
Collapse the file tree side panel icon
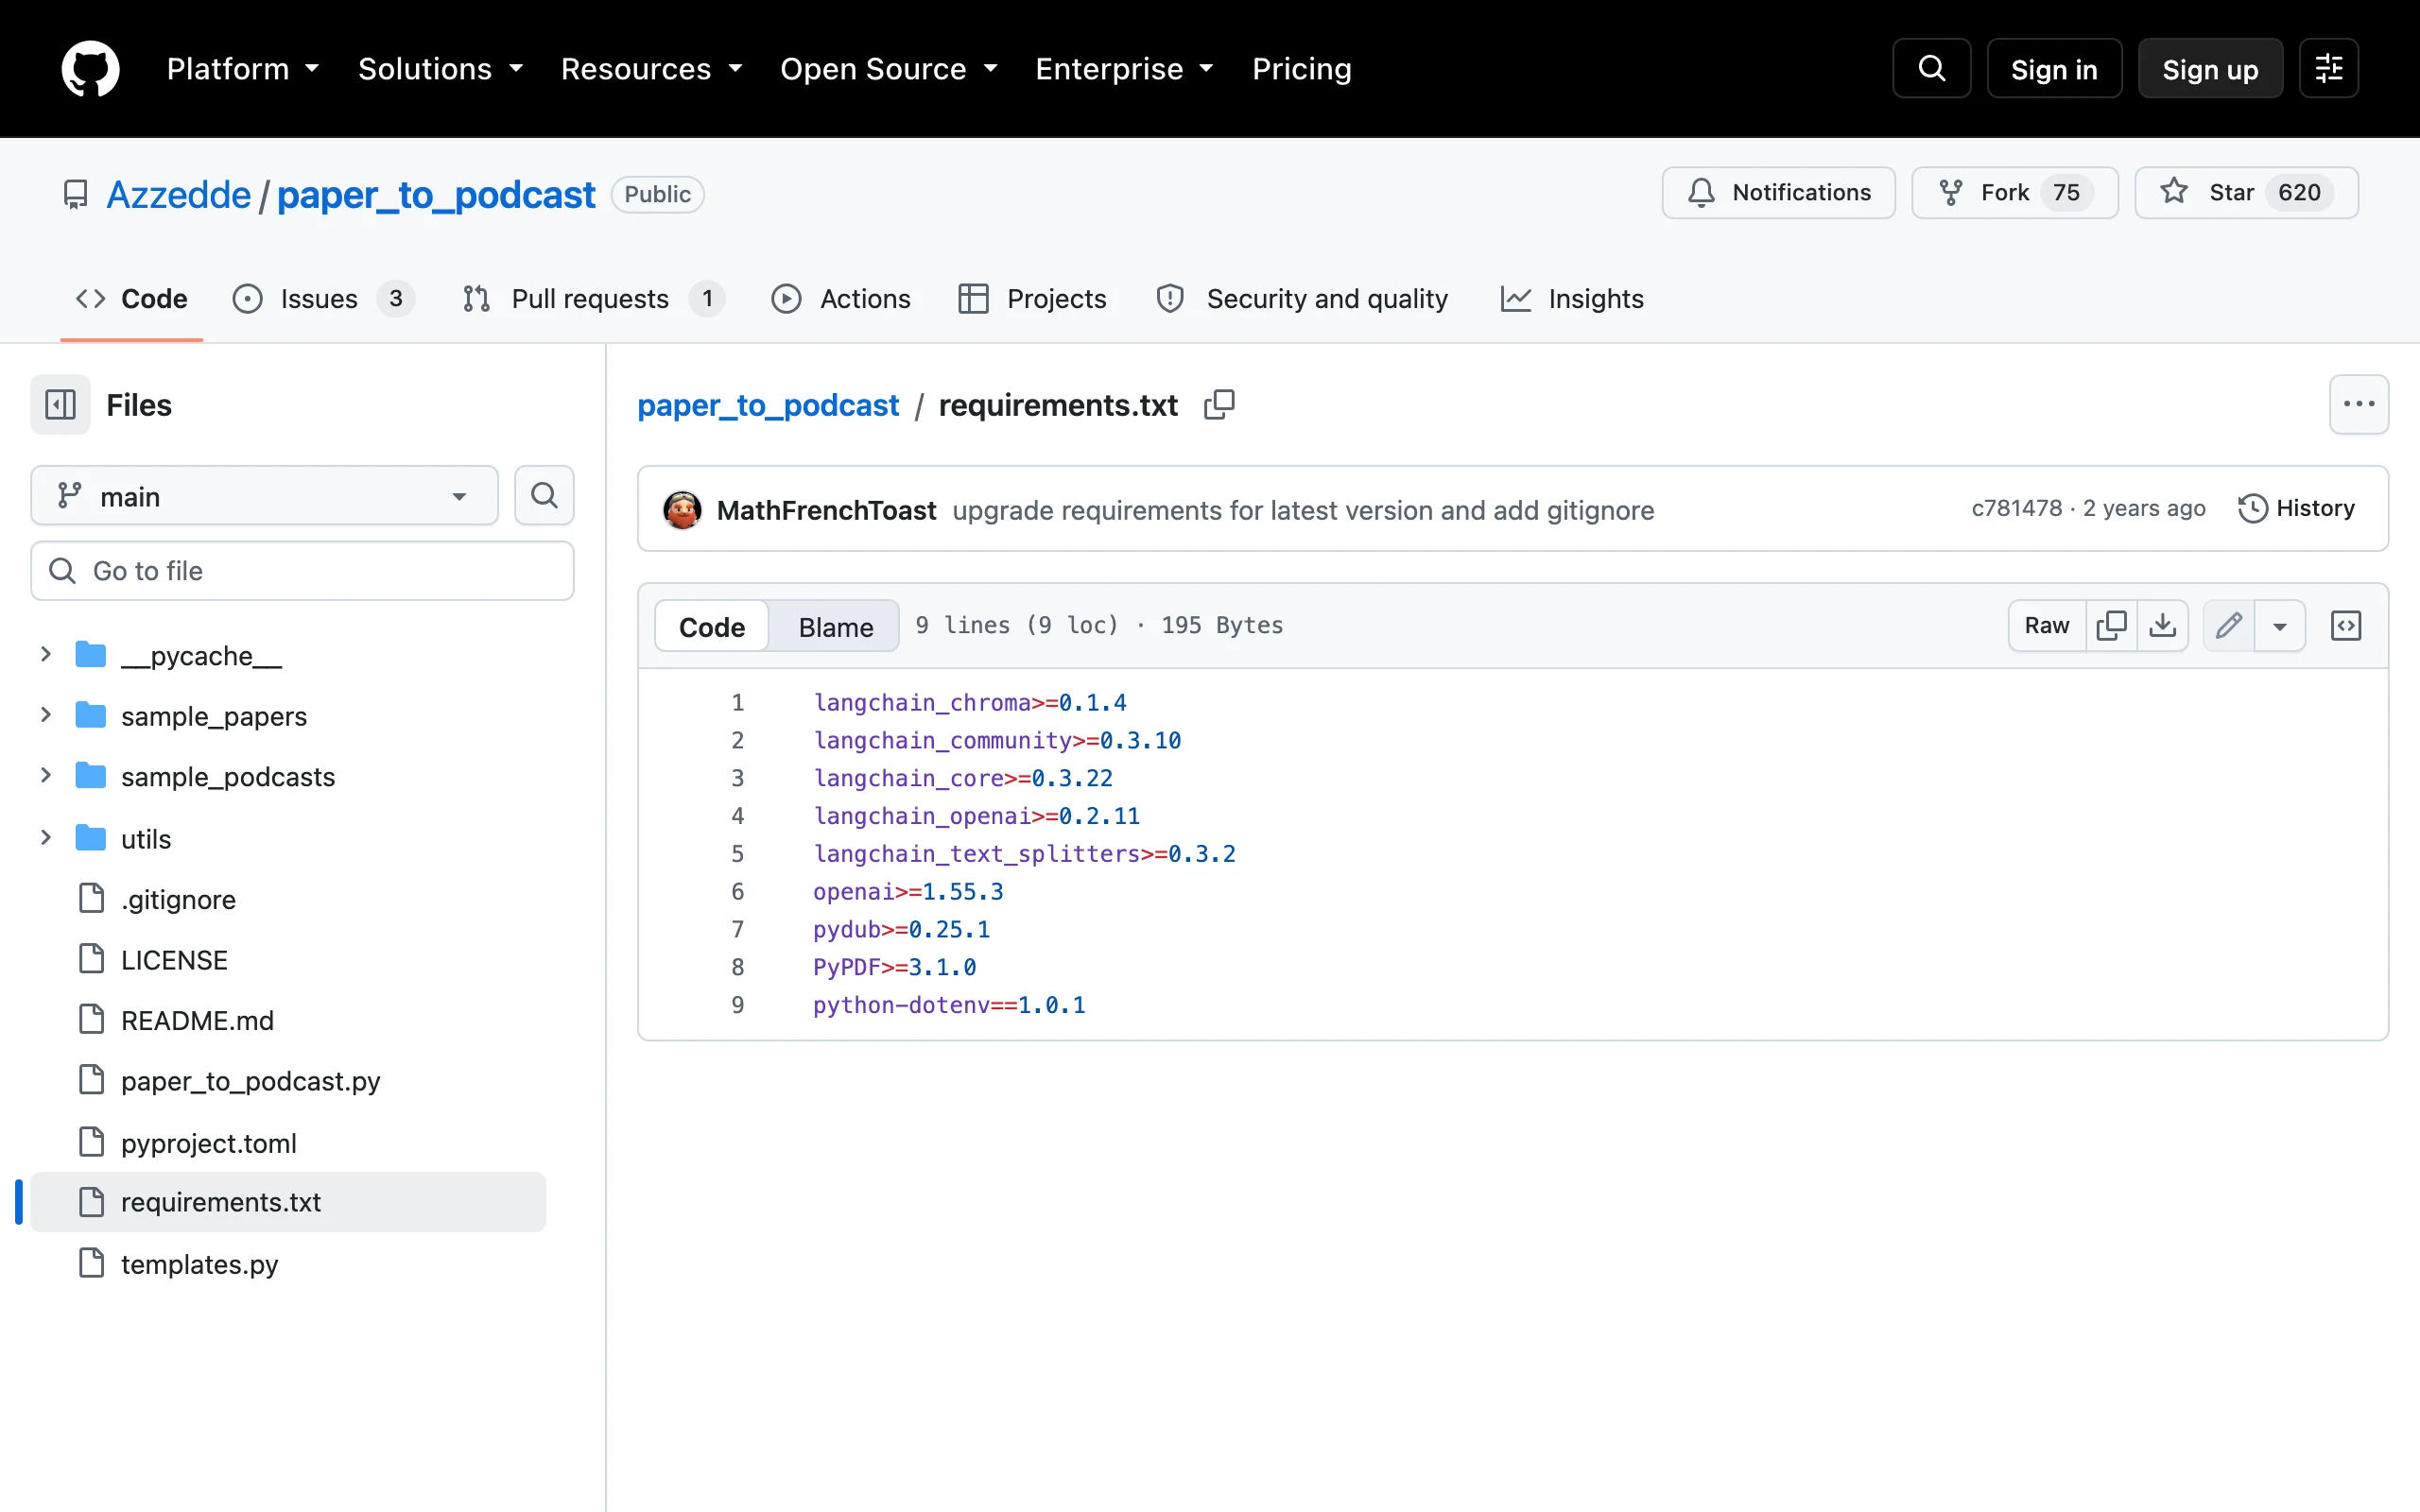(x=60, y=405)
